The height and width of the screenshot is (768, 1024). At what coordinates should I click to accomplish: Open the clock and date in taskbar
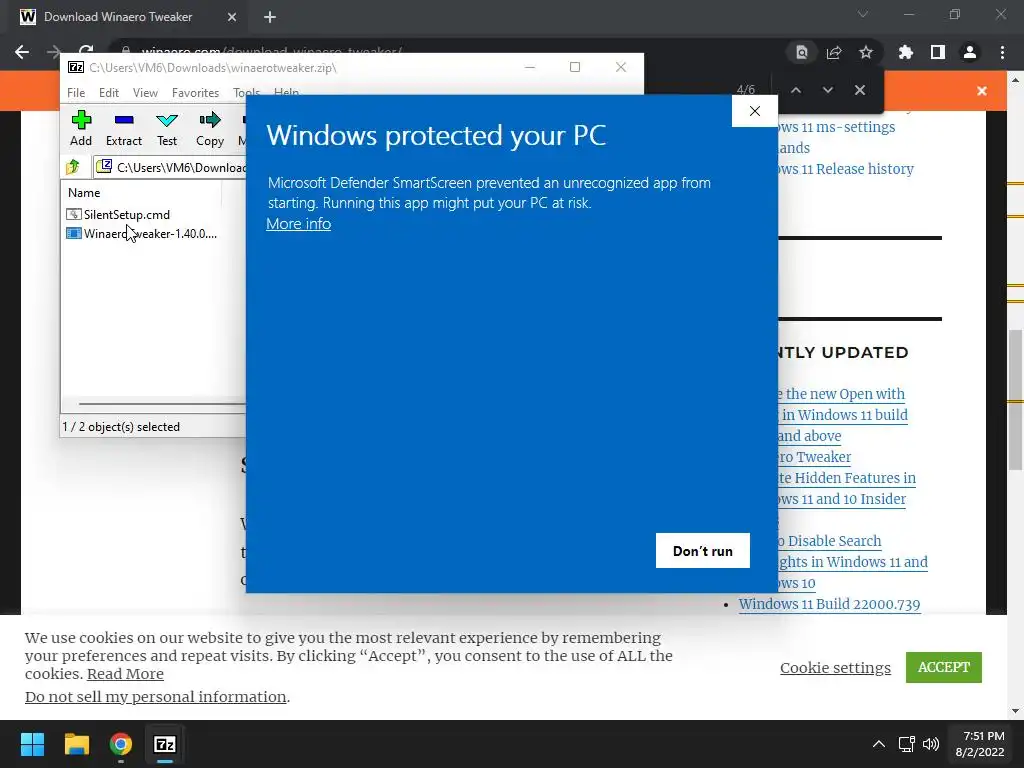(980, 744)
